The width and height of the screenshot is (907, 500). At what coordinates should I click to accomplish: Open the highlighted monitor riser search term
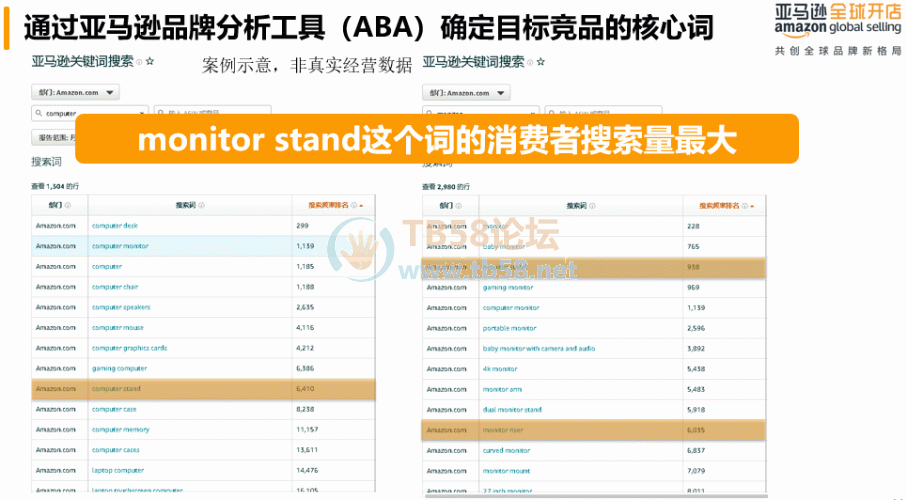tap(503, 430)
